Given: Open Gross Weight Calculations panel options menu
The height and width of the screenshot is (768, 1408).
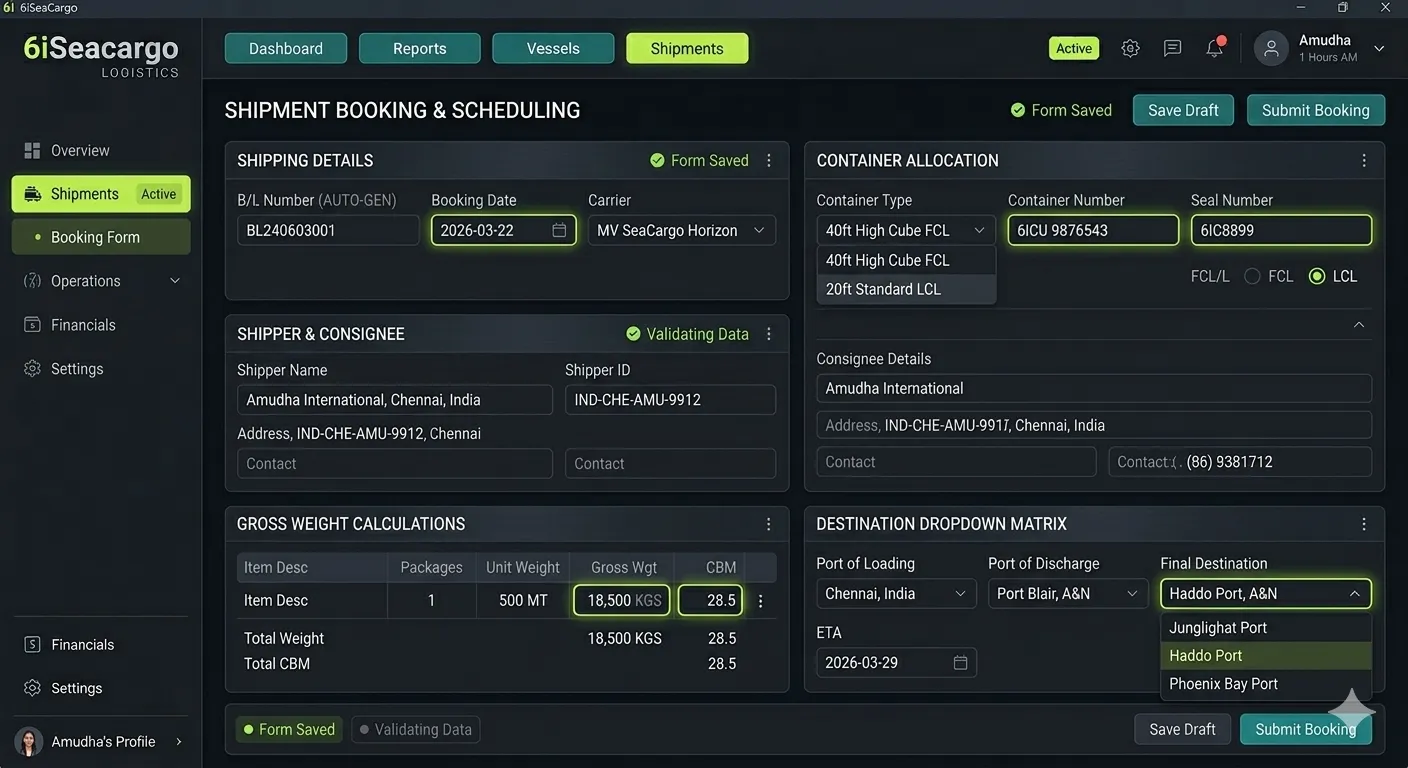Looking at the screenshot, I should click(769, 524).
